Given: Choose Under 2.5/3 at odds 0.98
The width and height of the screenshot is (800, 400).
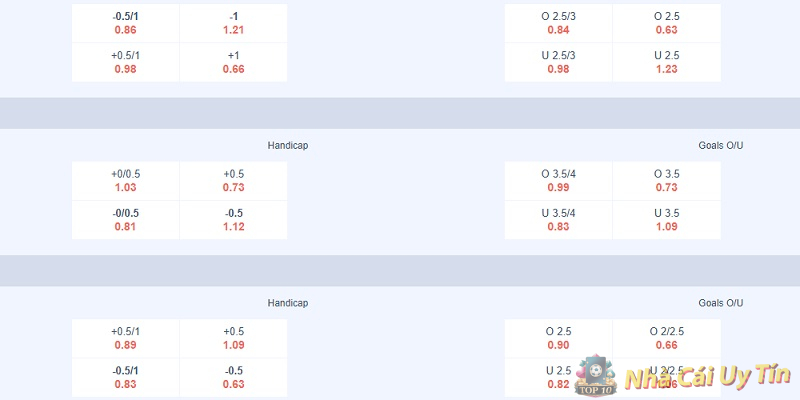Looking at the screenshot, I should [558, 62].
